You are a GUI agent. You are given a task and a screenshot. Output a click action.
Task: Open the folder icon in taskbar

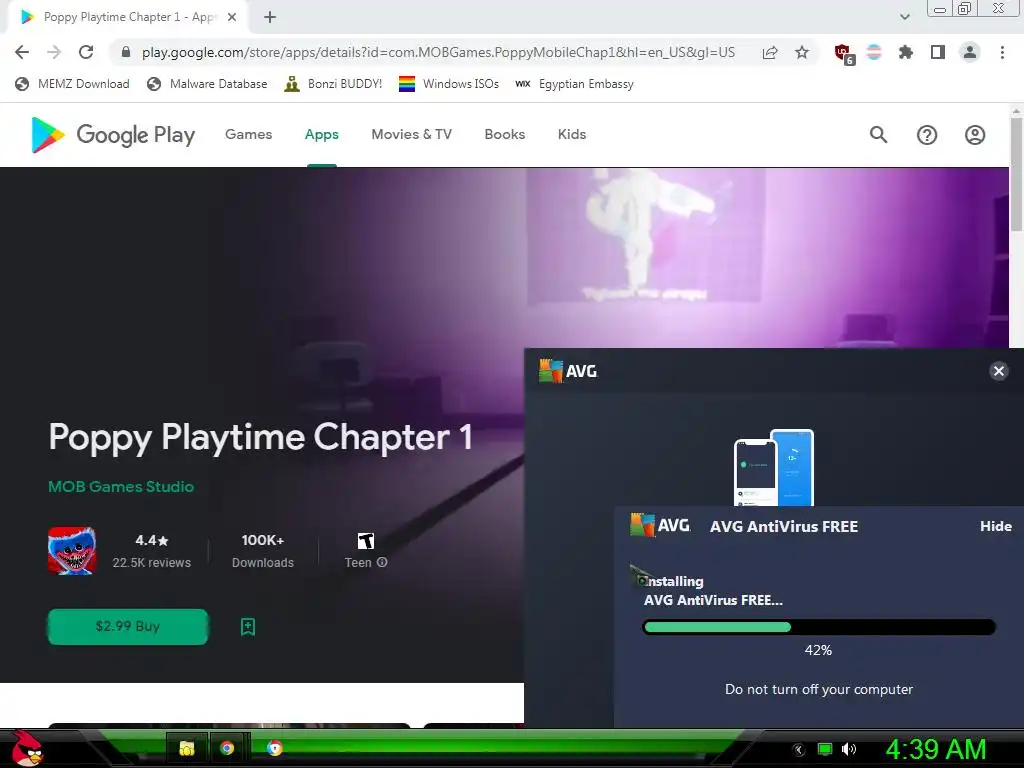click(x=187, y=748)
